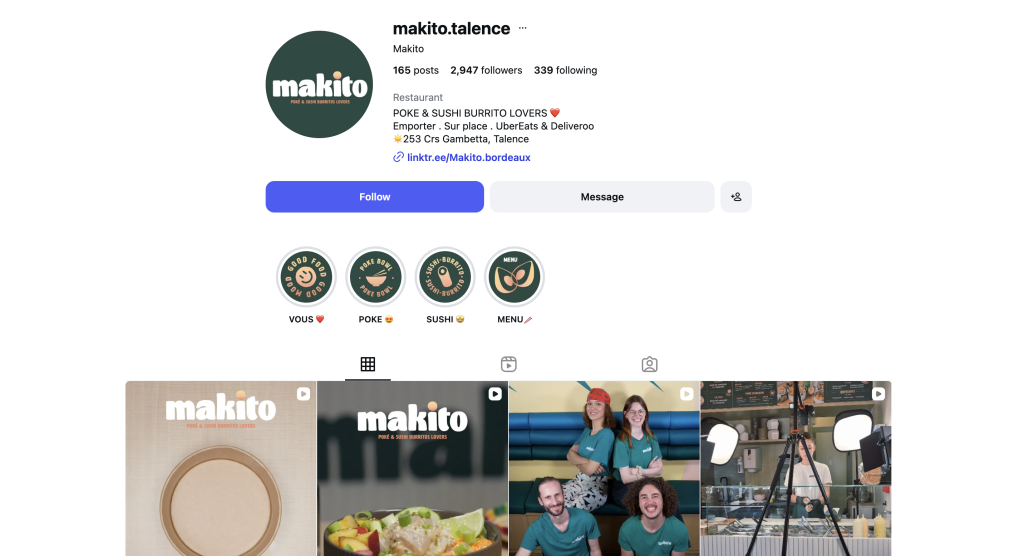Open the POKE story highlight
The height and width of the screenshot is (556, 1024).
pyautogui.click(x=376, y=277)
